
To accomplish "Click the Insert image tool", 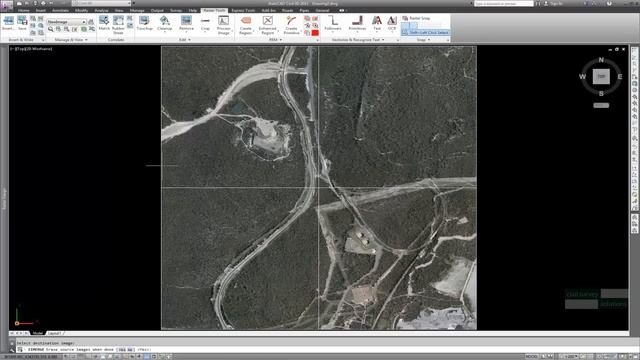I will 8,23.
